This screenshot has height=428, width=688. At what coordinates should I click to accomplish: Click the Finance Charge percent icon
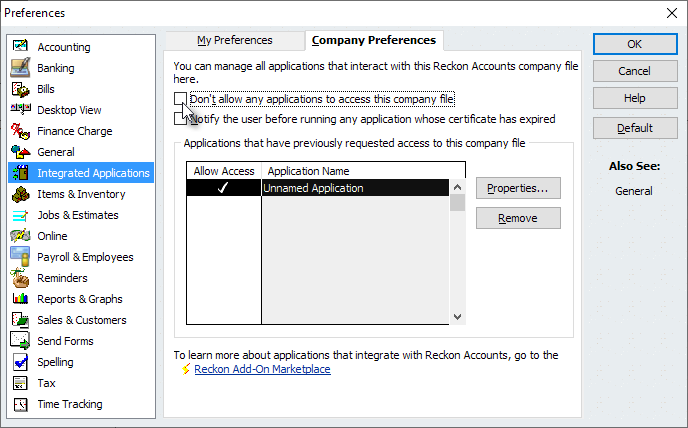(x=20, y=131)
